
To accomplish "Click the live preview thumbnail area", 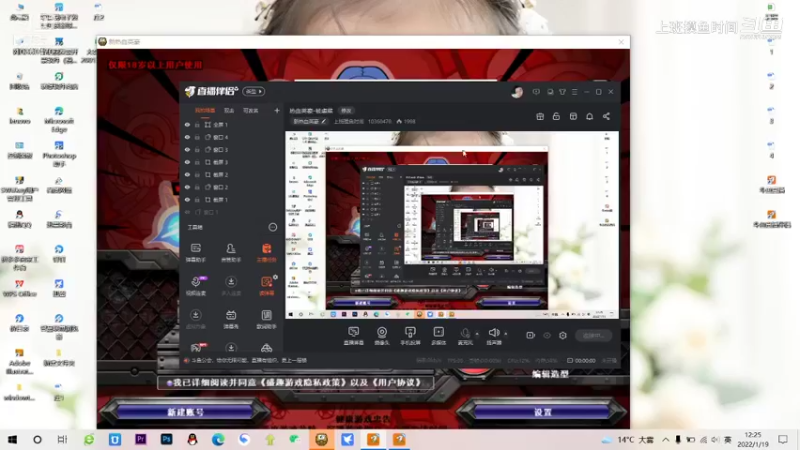I will coord(452,225).
